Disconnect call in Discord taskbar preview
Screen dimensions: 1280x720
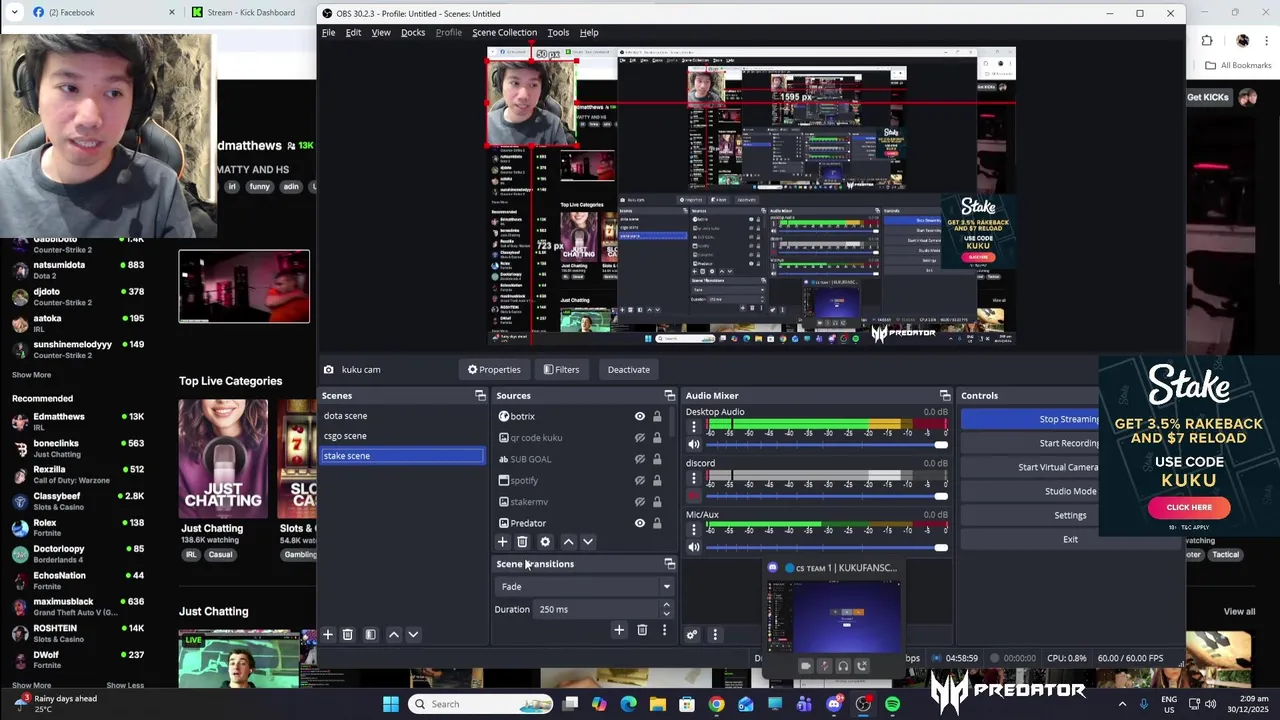pyautogui.click(x=862, y=666)
